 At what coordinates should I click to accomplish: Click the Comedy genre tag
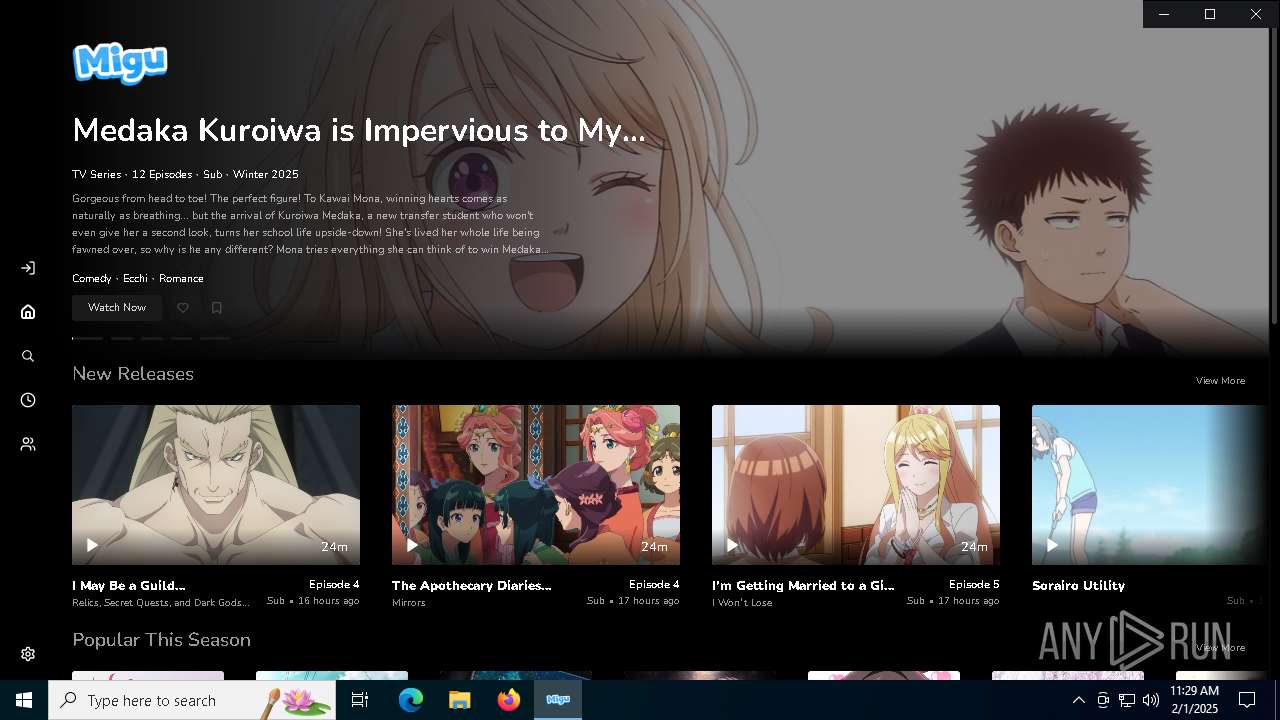coord(92,279)
